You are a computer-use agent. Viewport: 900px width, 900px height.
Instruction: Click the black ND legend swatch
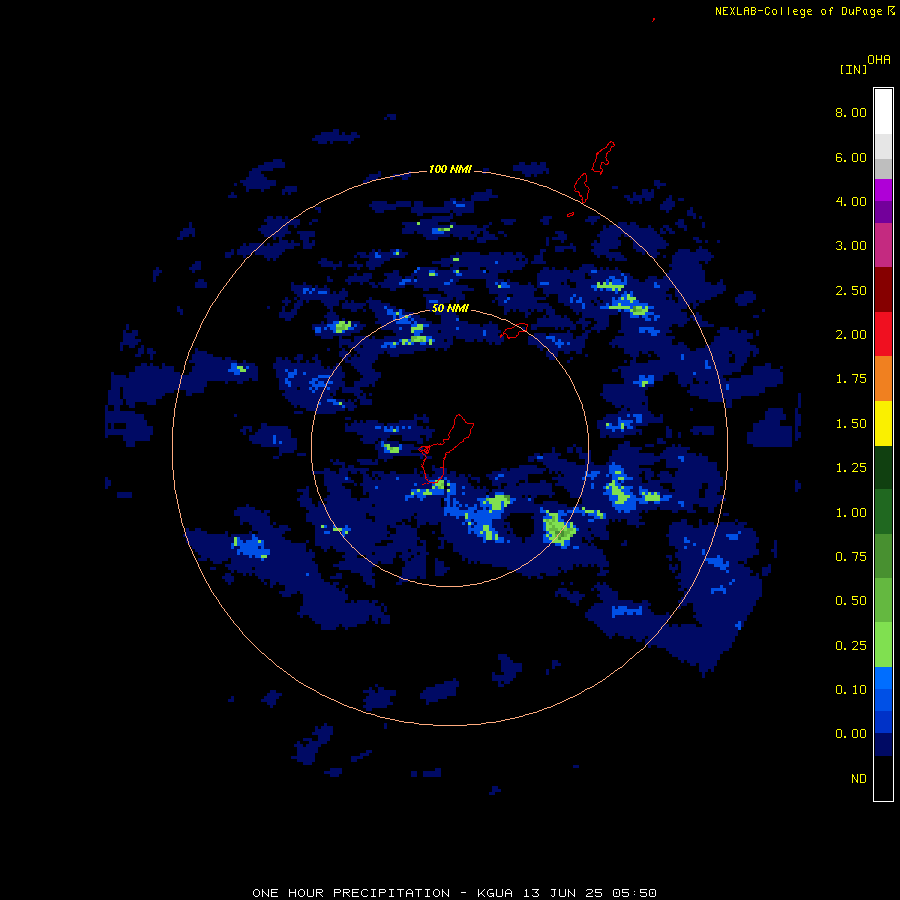point(883,778)
